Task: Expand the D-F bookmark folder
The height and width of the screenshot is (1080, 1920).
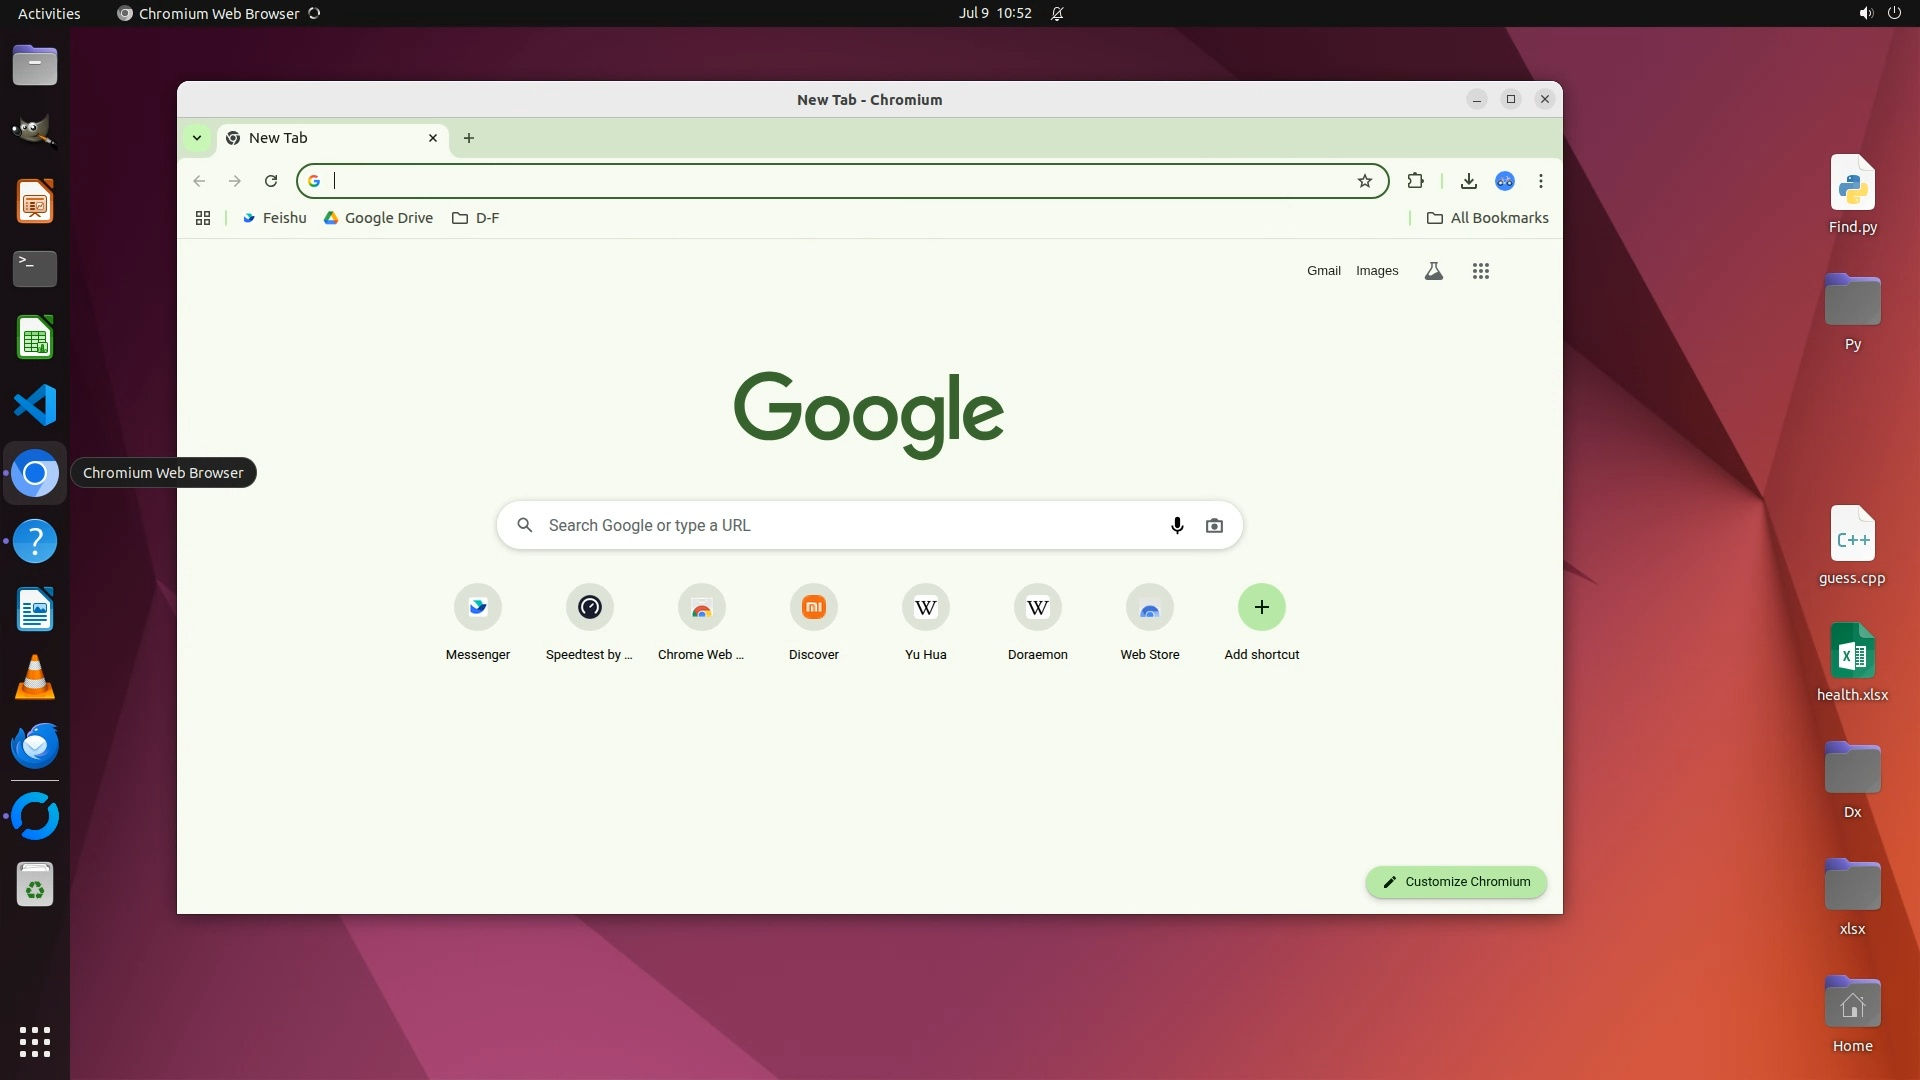Action: [x=476, y=218]
